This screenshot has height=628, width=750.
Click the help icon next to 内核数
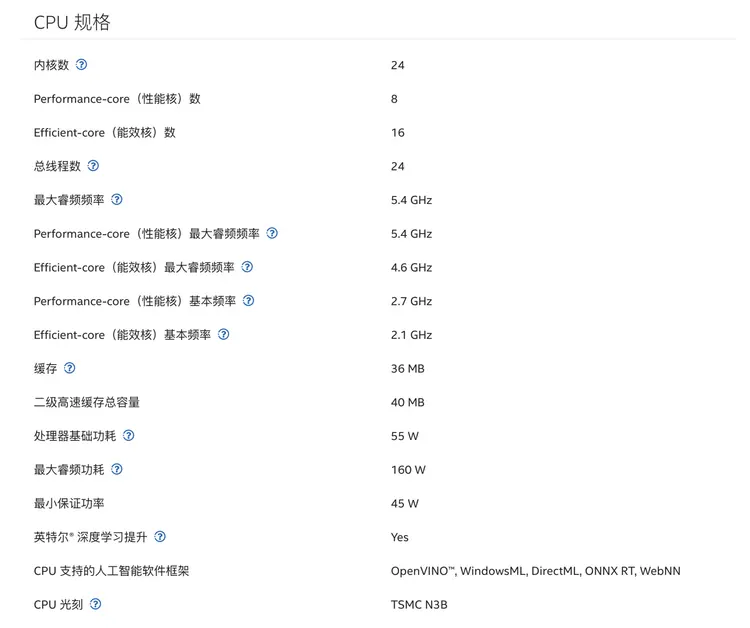coord(82,65)
